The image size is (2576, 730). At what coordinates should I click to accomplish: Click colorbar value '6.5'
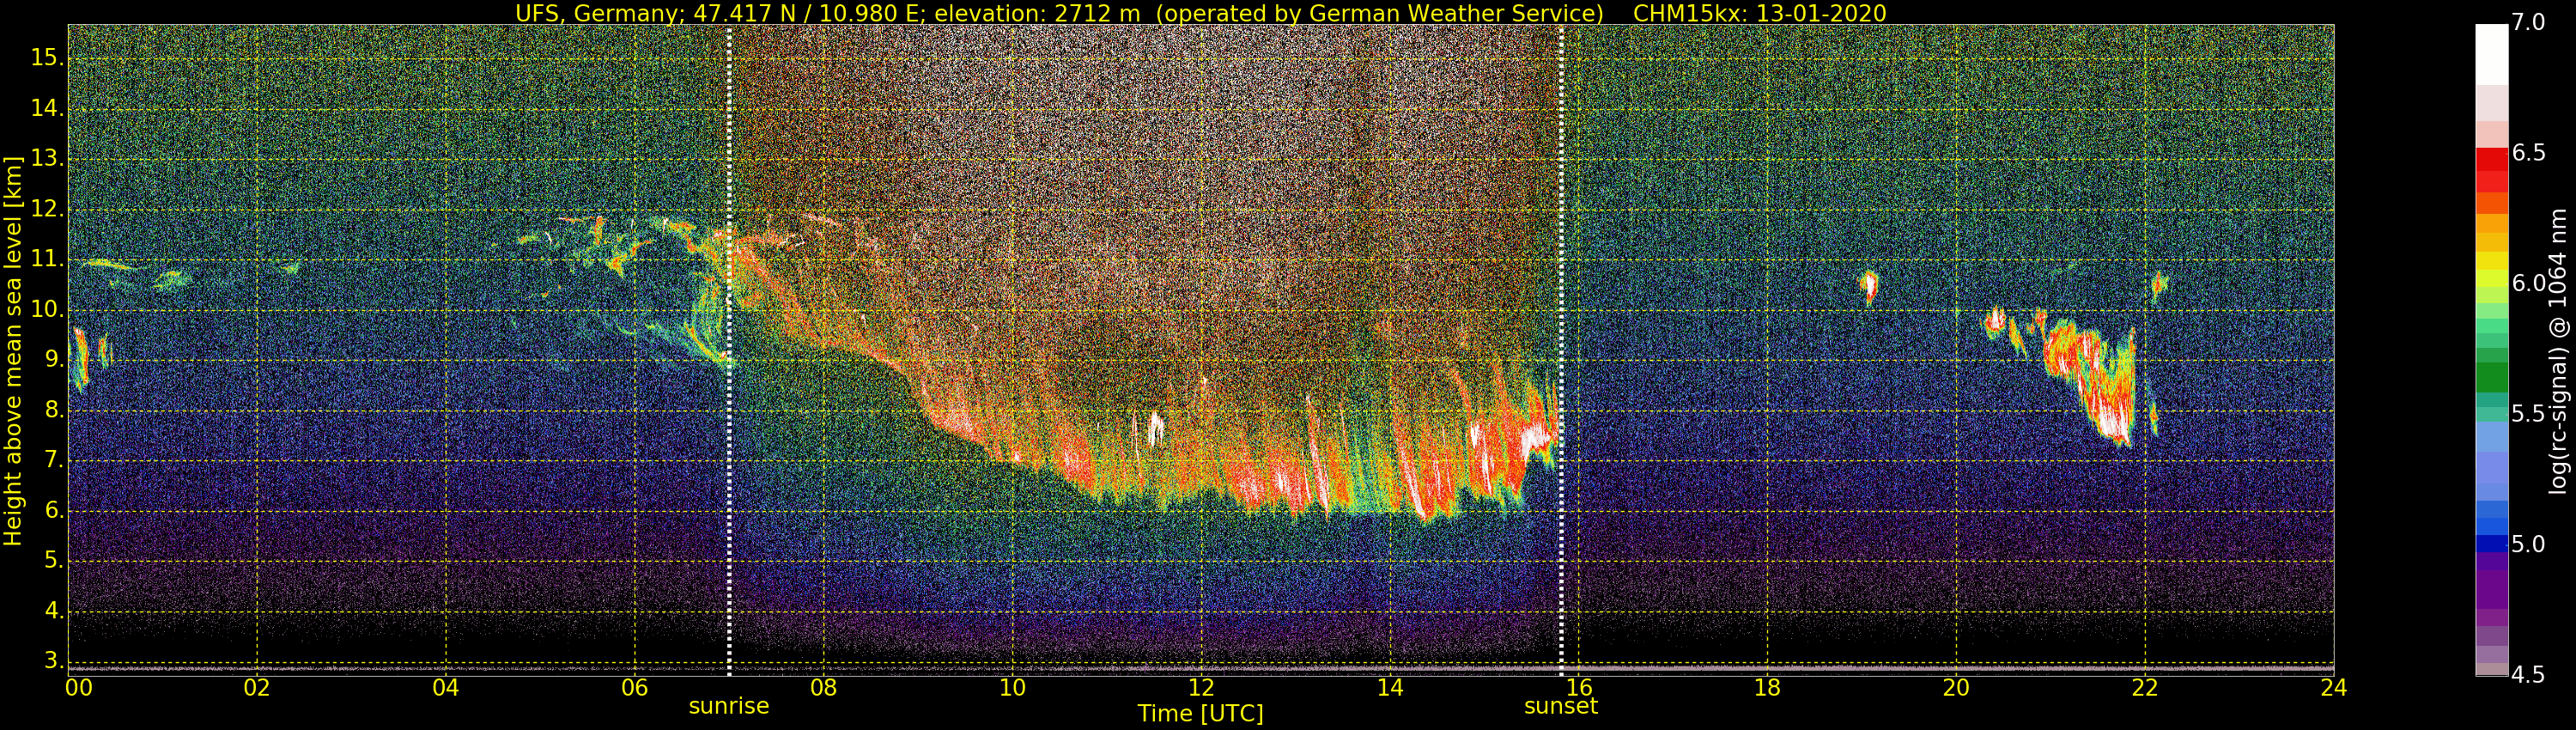click(x=2528, y=153)
